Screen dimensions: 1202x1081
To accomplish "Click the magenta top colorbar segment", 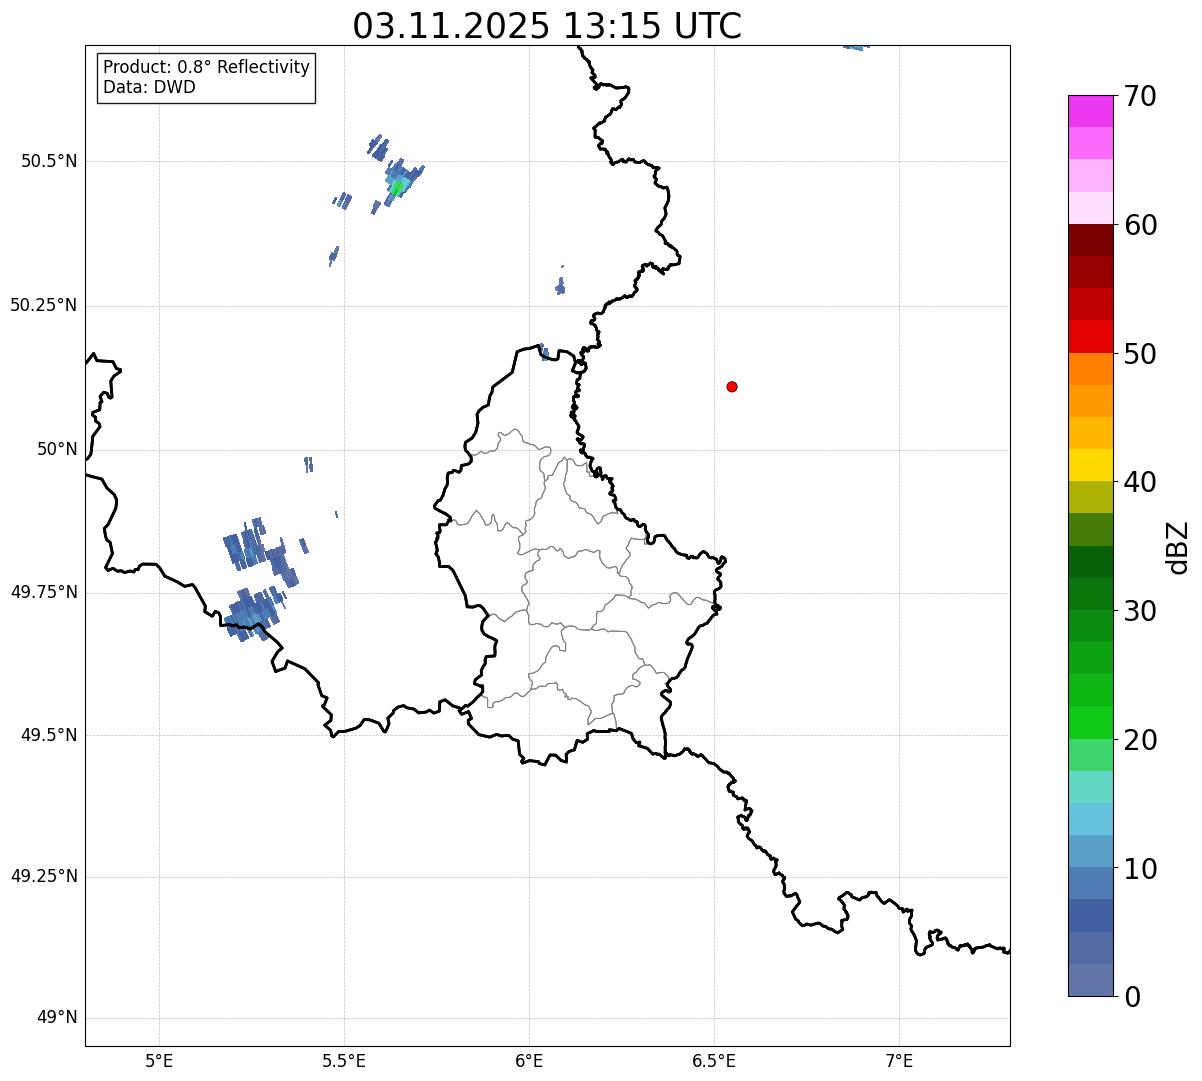I will point(1090,111).
